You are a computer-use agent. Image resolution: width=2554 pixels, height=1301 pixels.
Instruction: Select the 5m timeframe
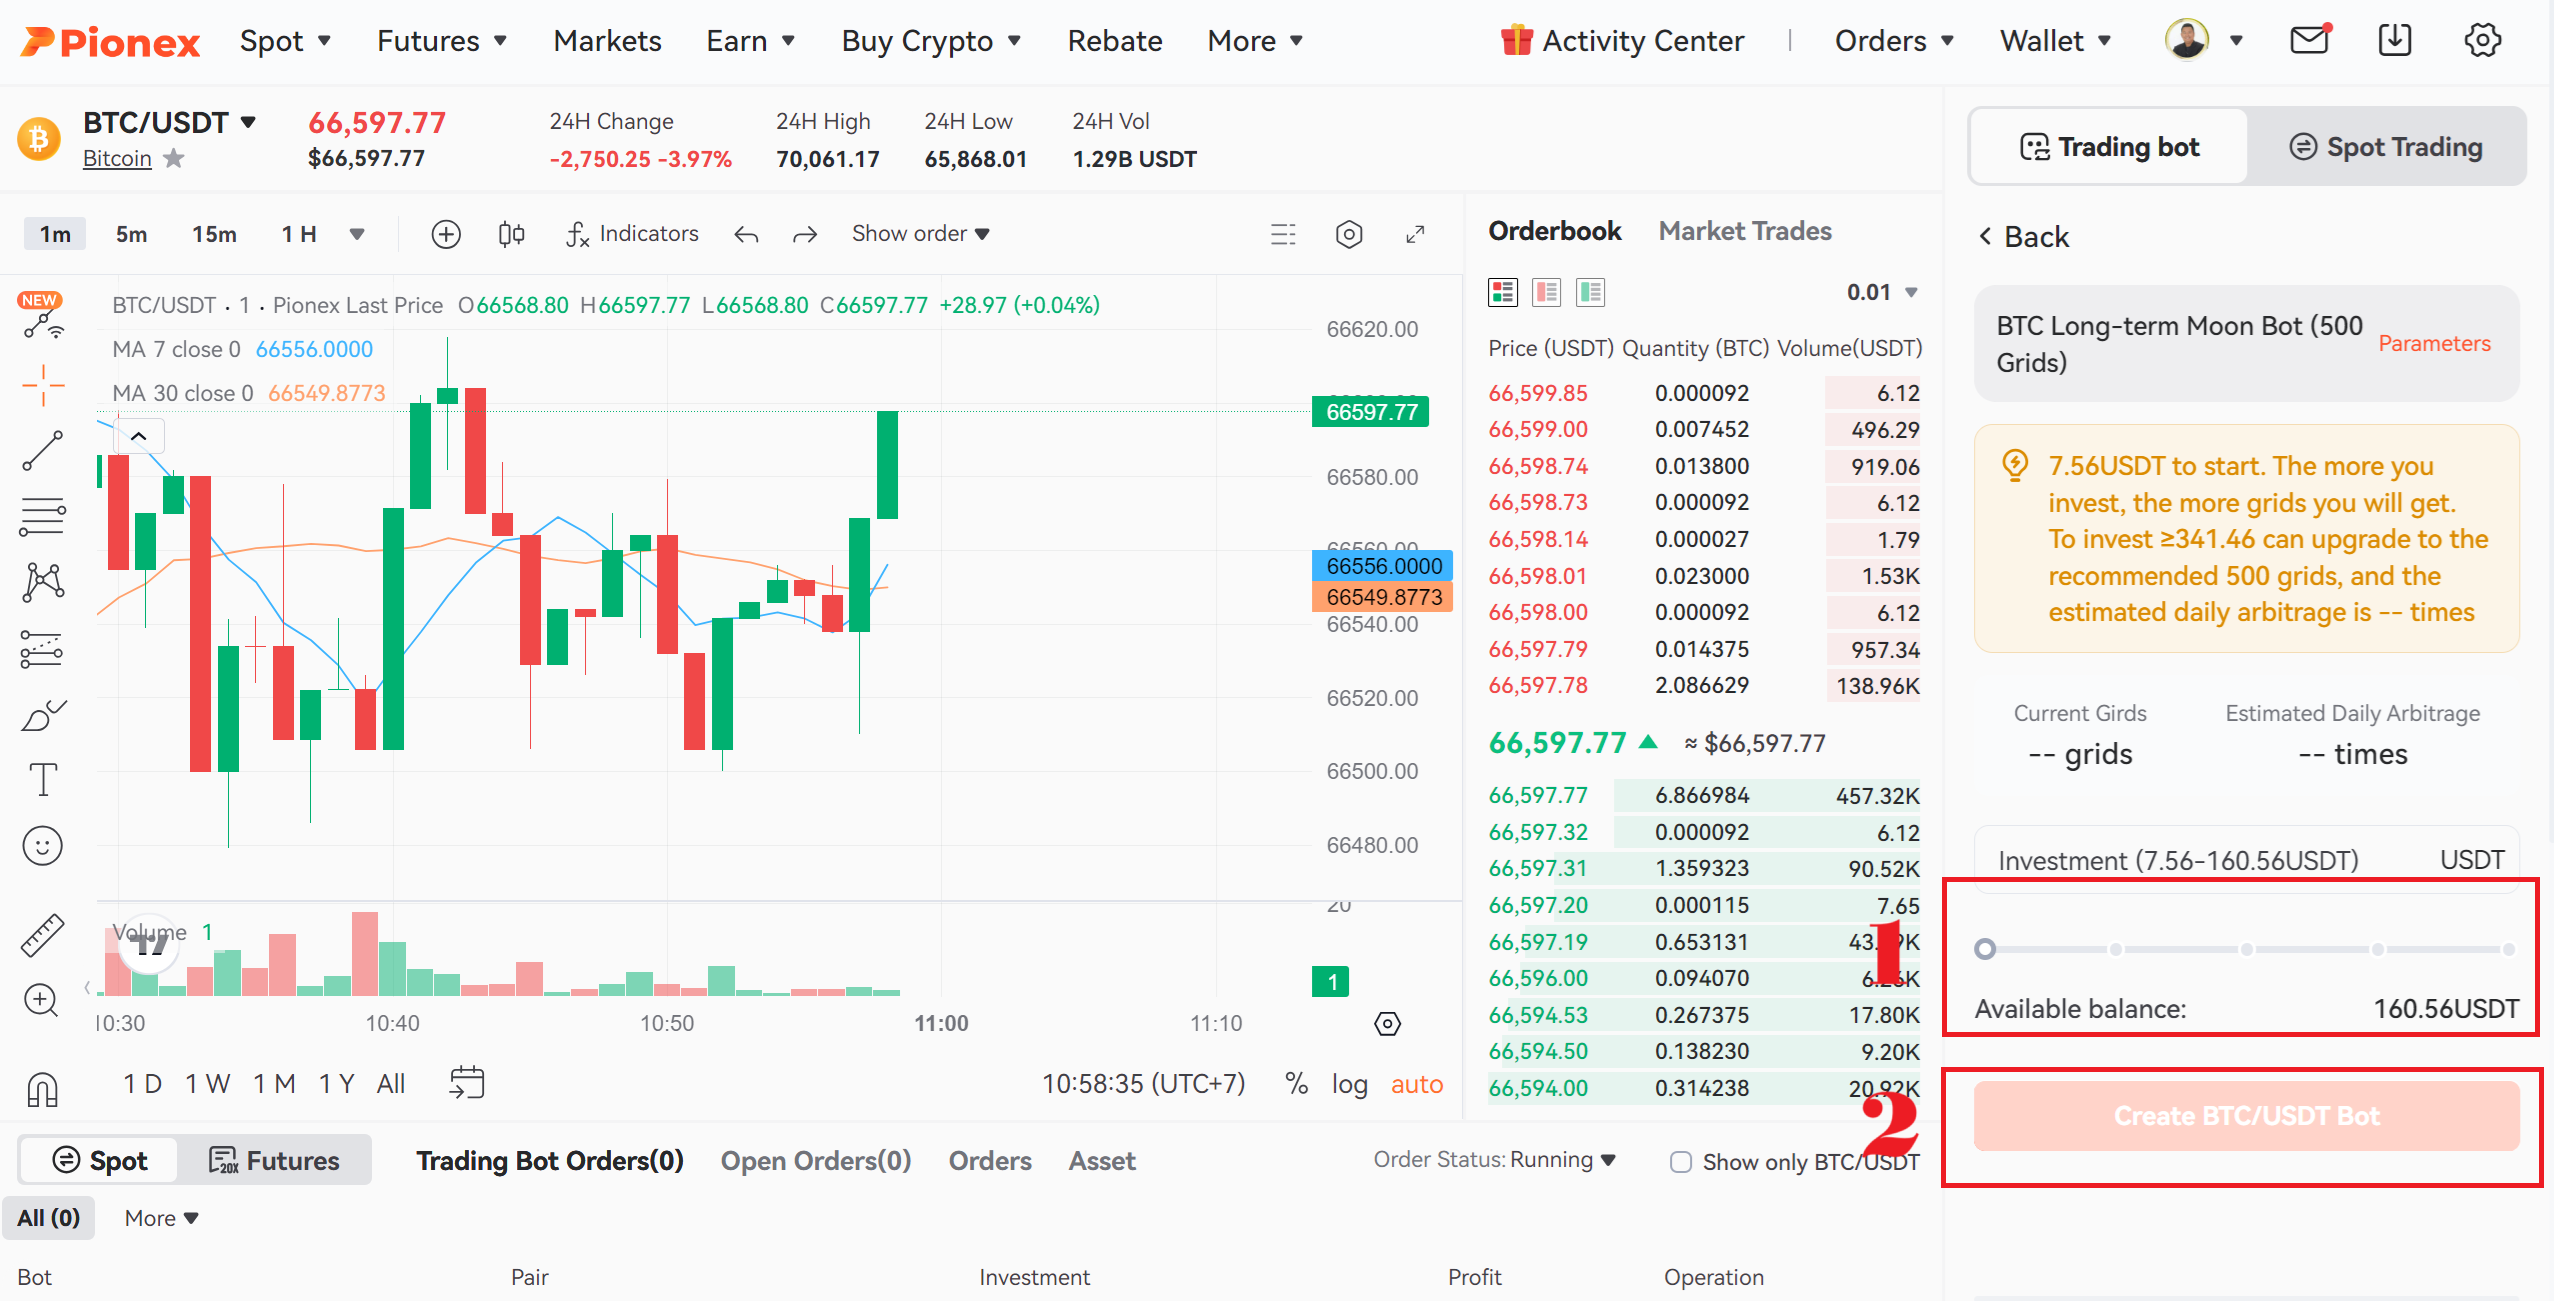coord(131,234)
